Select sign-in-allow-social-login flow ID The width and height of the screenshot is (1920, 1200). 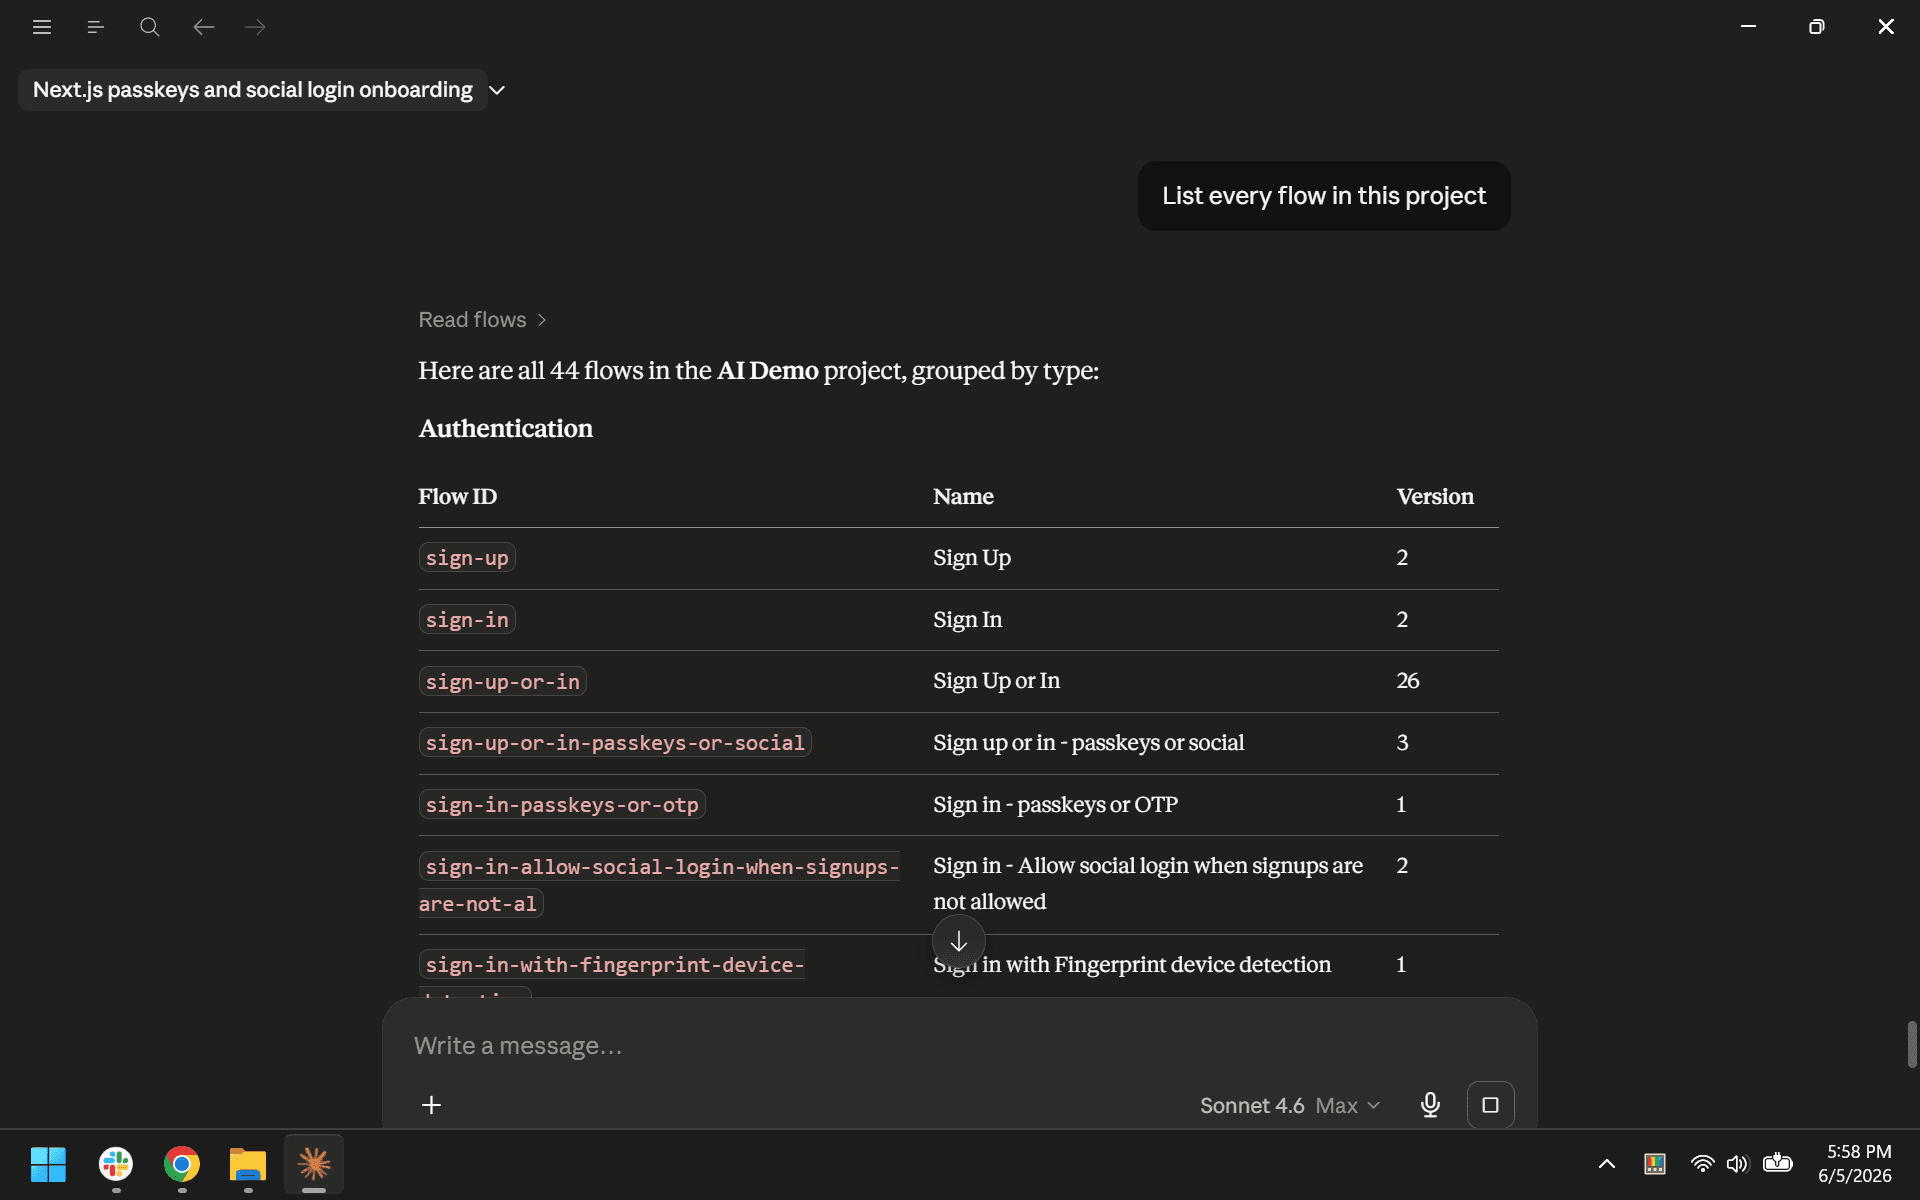[659, 885]
